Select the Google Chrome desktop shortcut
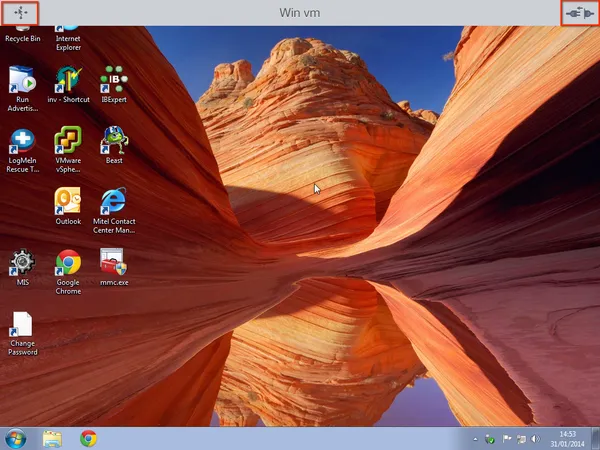The image size is (600, 450). pos(68,272)
